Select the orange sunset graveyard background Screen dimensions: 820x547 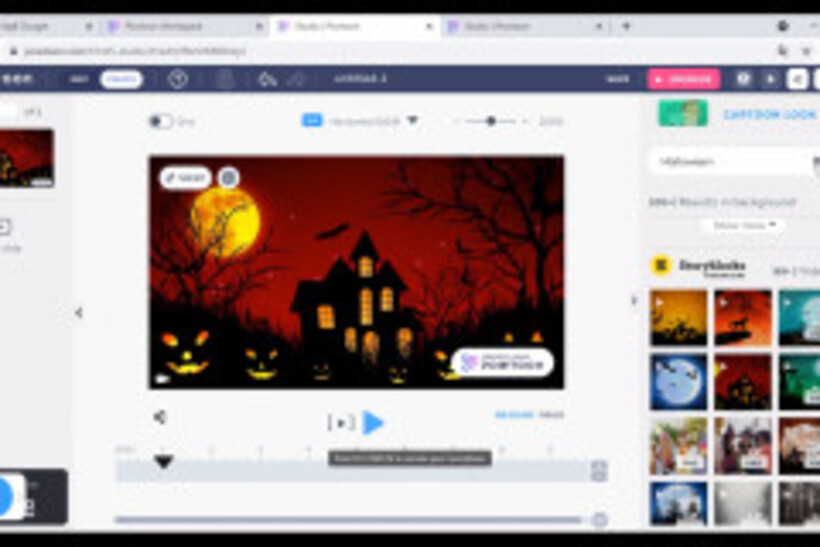678,318
